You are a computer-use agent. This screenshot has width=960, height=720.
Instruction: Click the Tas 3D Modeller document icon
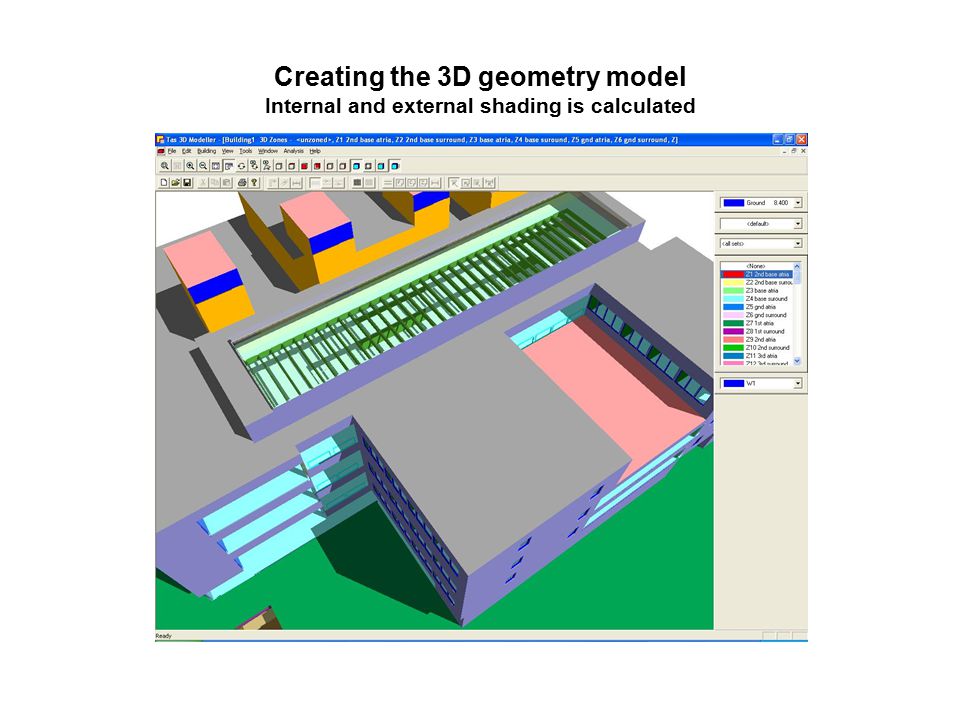160,151
